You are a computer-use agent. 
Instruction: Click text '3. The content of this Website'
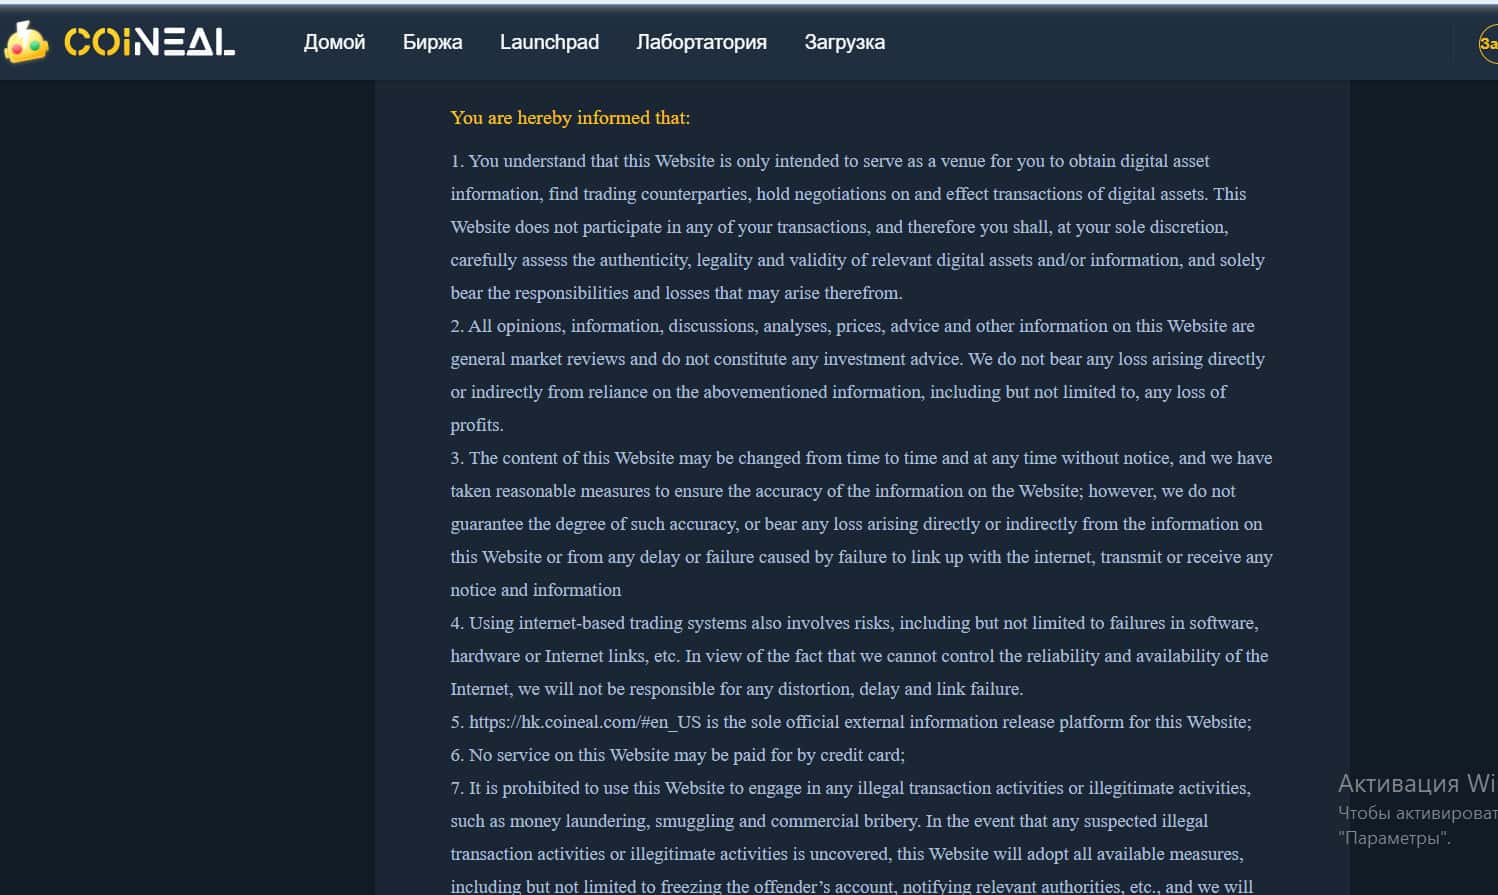tap(562, 458)
